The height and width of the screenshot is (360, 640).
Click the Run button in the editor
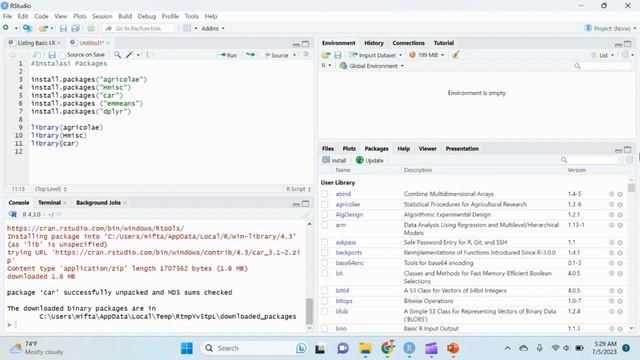click(227, 55)
